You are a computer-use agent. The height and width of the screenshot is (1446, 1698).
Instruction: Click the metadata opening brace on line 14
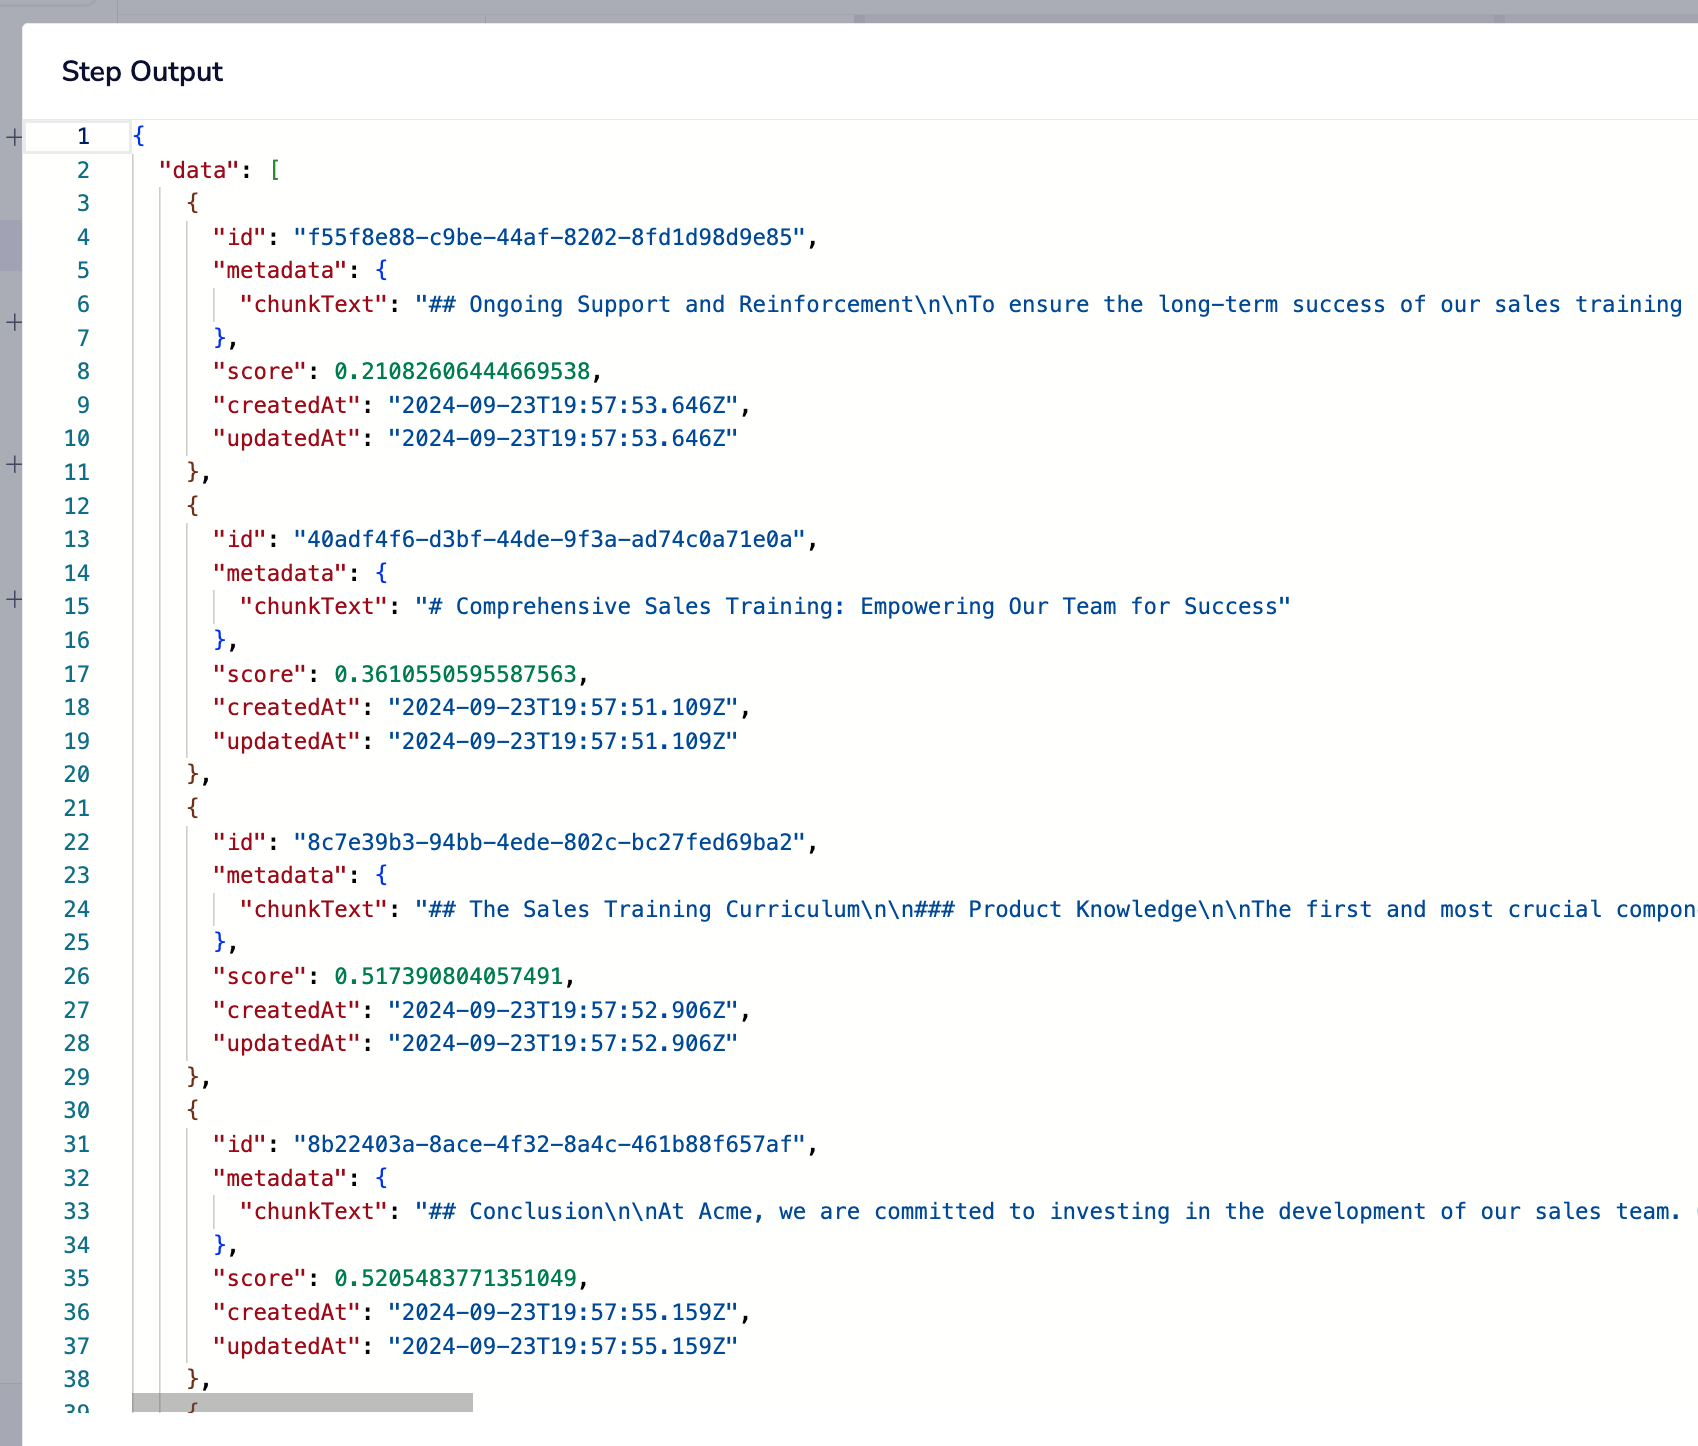[x=381, y=573]
